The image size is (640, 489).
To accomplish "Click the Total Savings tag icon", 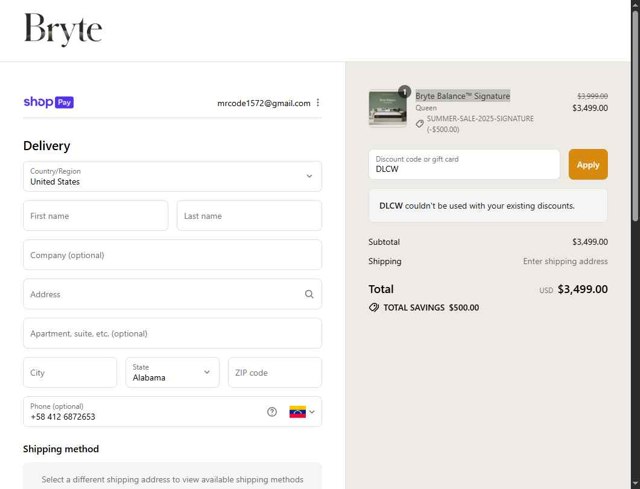I will (373, 307).
